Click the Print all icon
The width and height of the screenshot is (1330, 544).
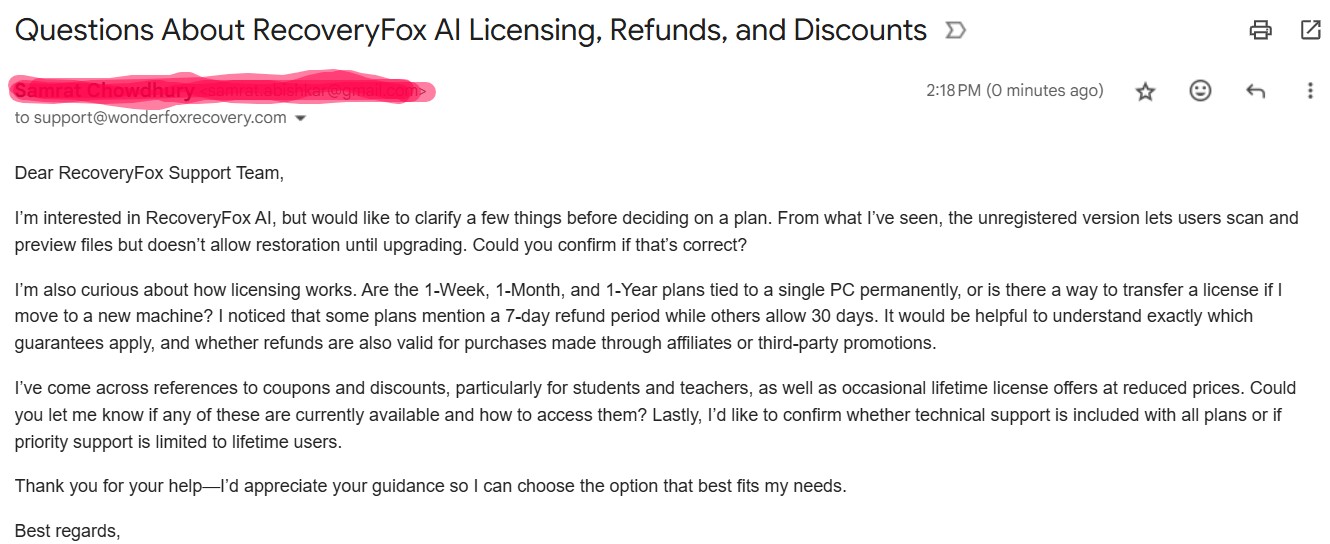pyautogui.click(x=1260, y=30)
